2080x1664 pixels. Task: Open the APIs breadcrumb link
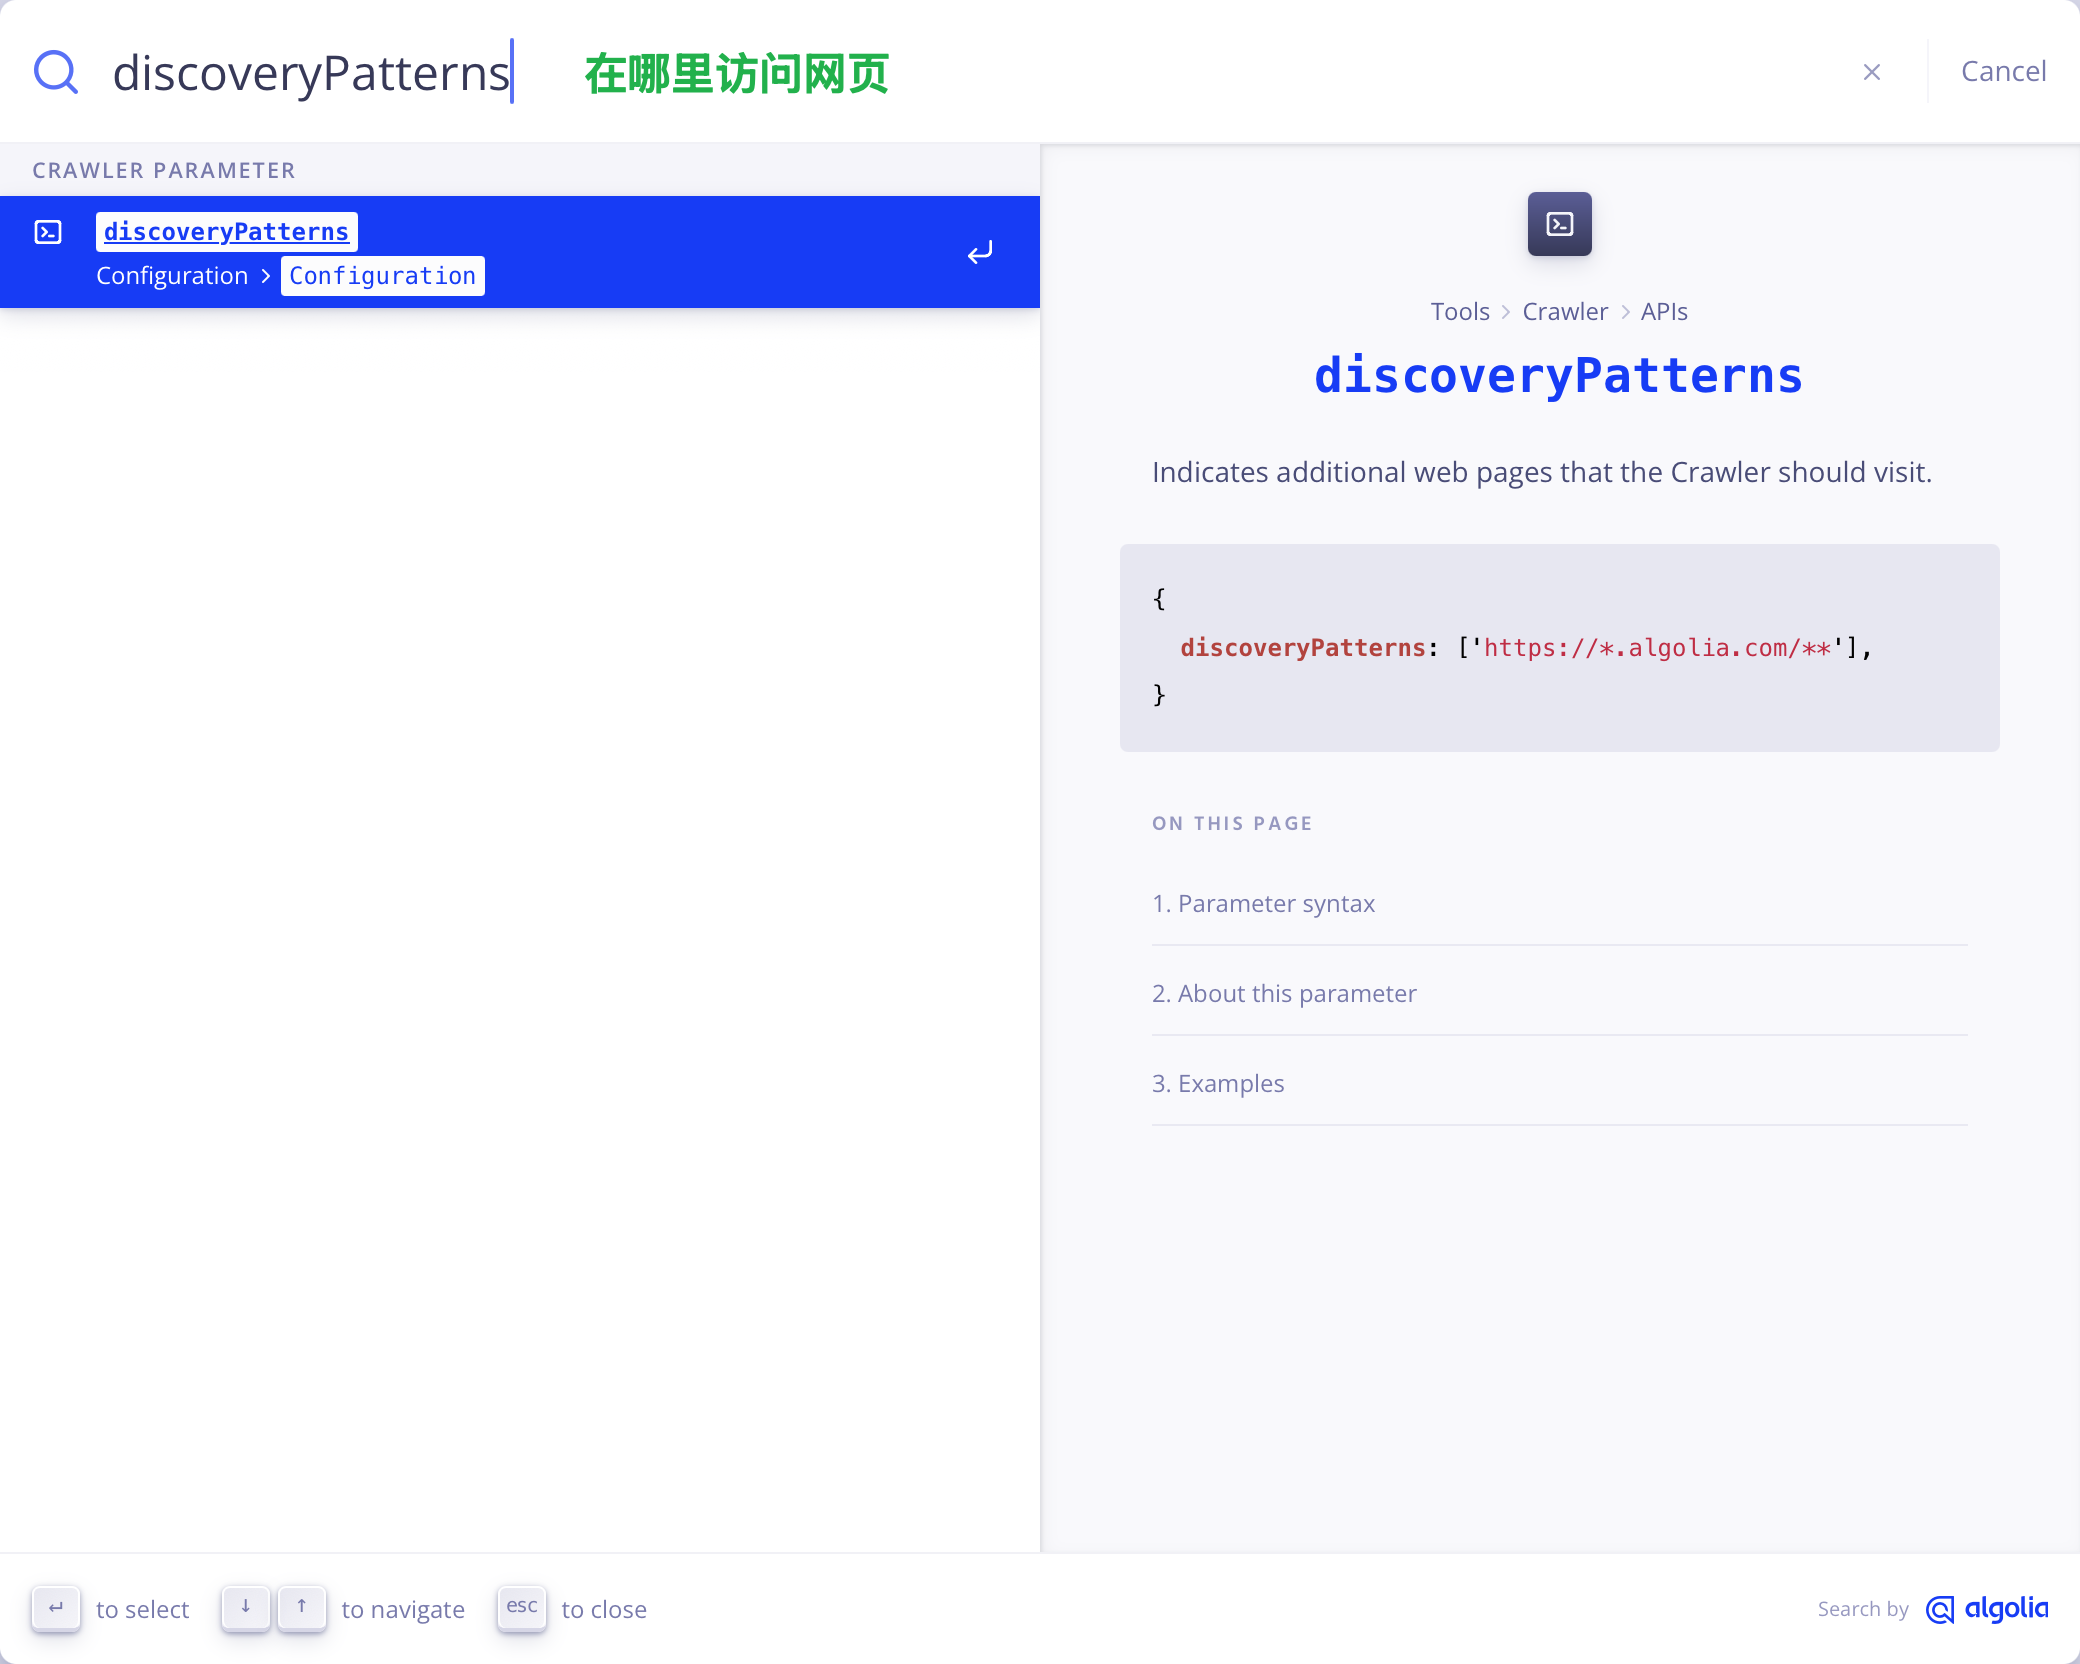(1664, 312)
